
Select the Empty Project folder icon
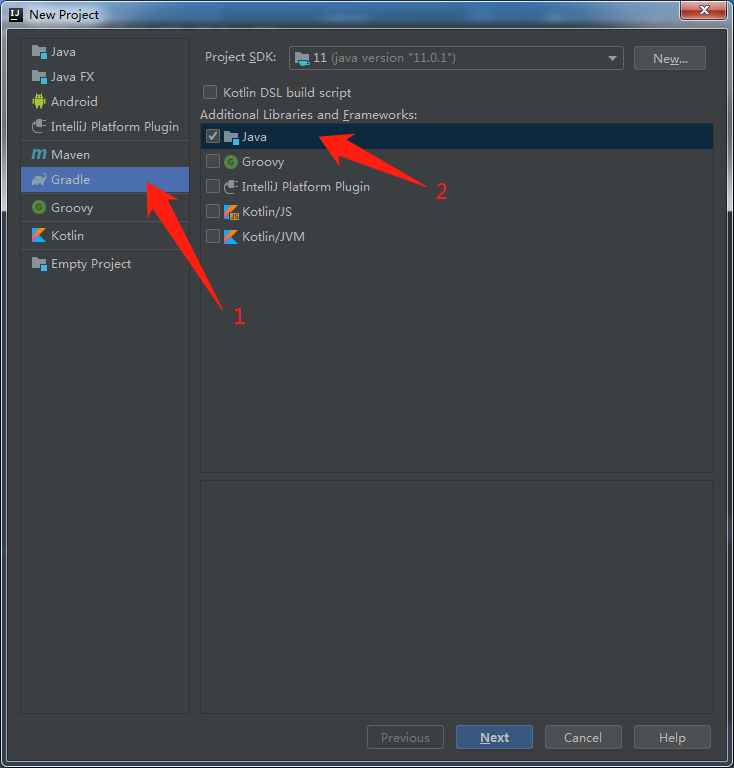(39, 264)
